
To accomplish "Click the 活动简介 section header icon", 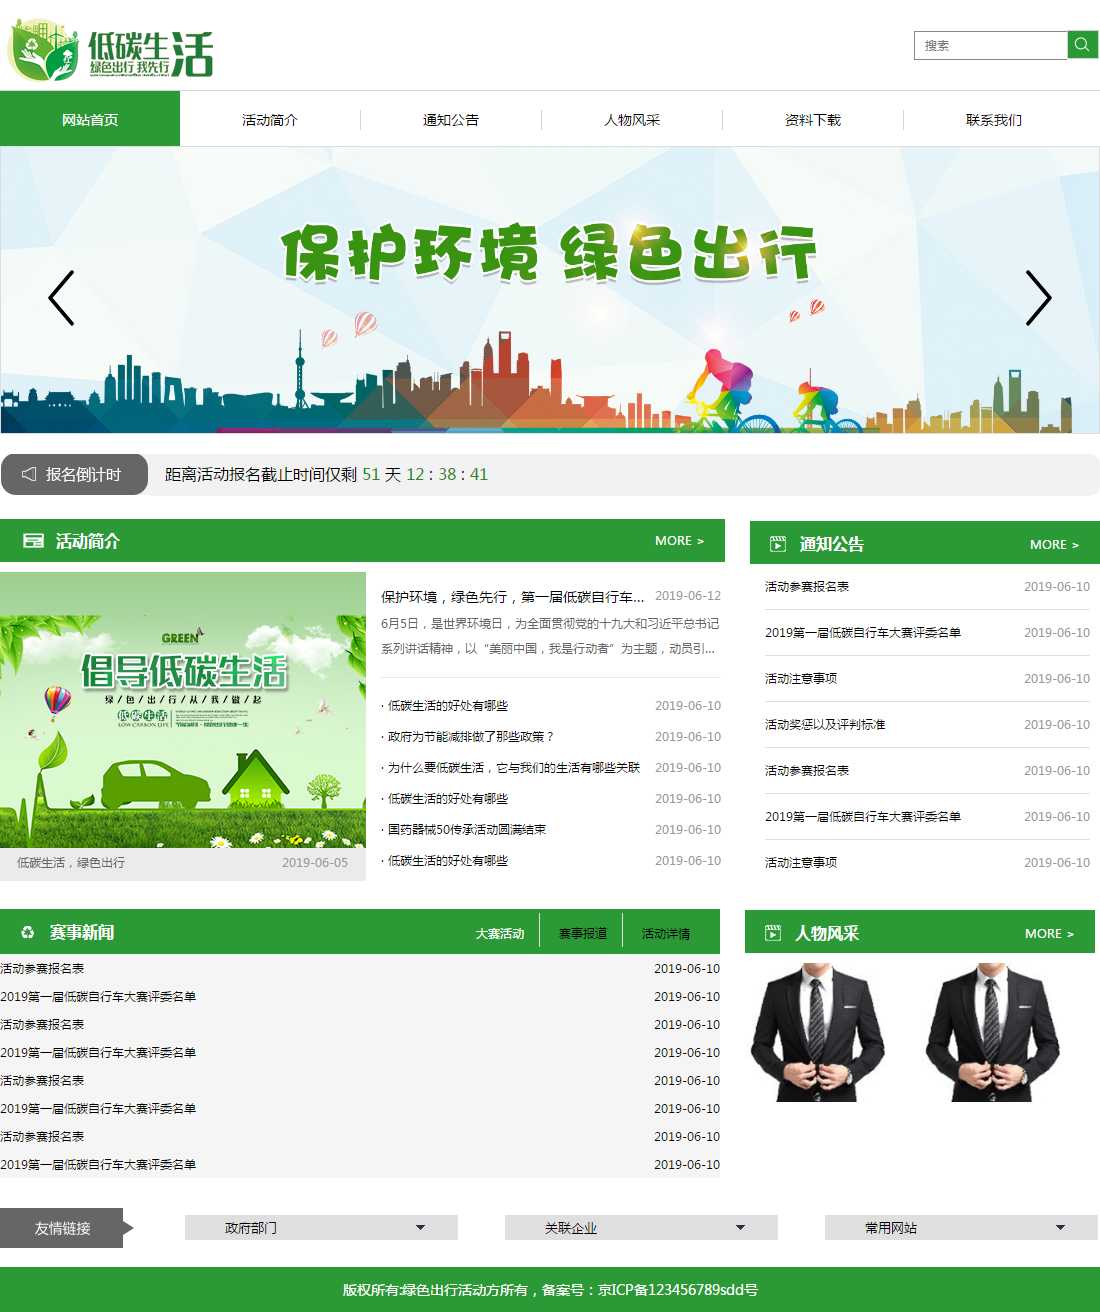I will (33, 541).
